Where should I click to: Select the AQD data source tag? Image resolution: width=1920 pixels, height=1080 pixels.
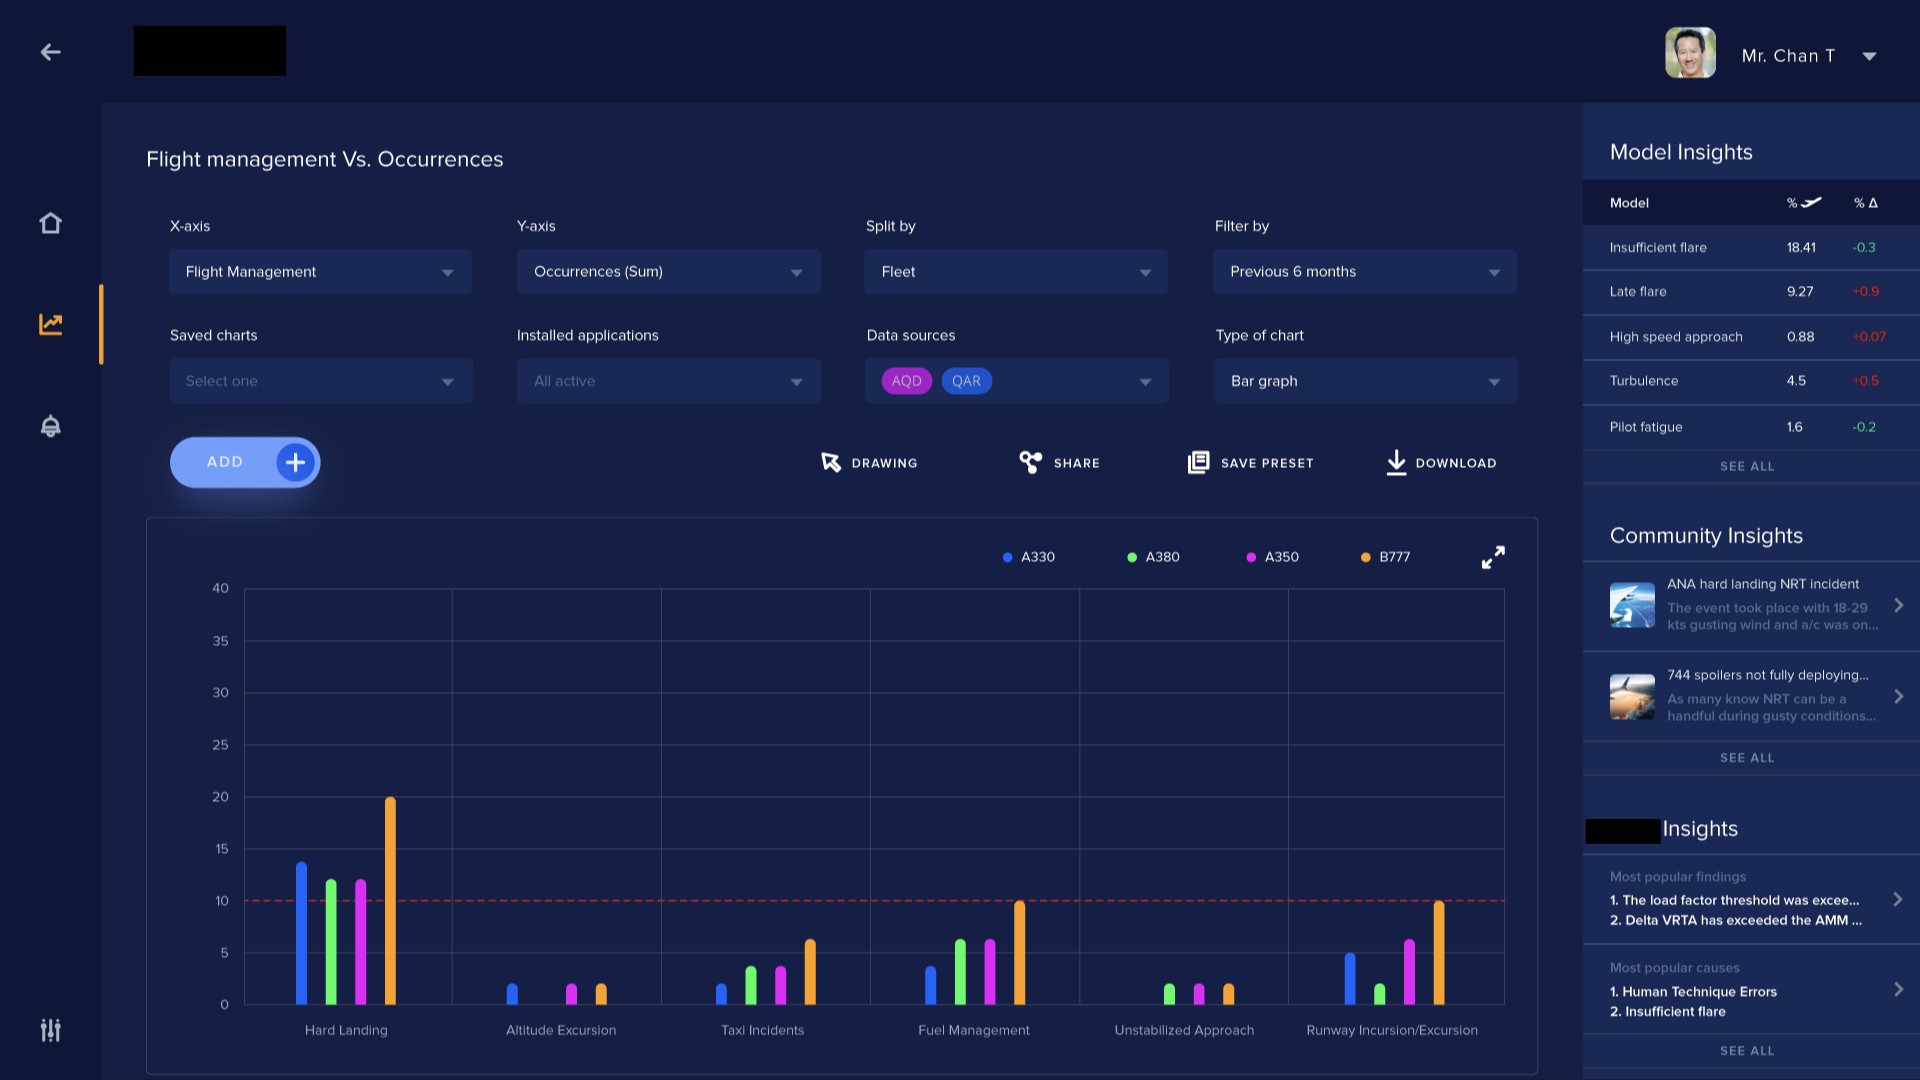click(x=906, y=381)
